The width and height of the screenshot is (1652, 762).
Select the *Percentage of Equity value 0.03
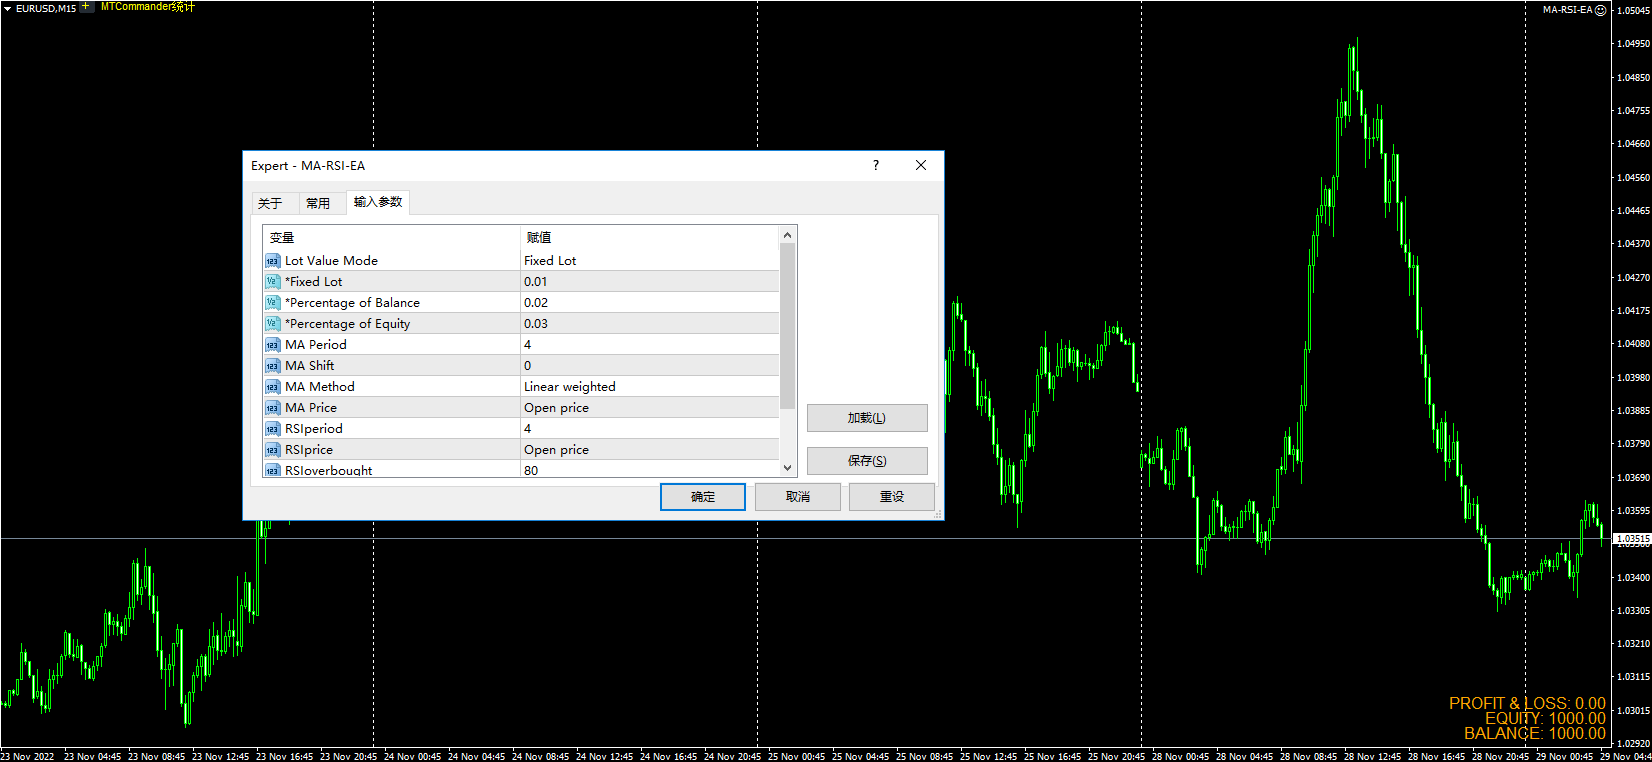coord(650,324)
